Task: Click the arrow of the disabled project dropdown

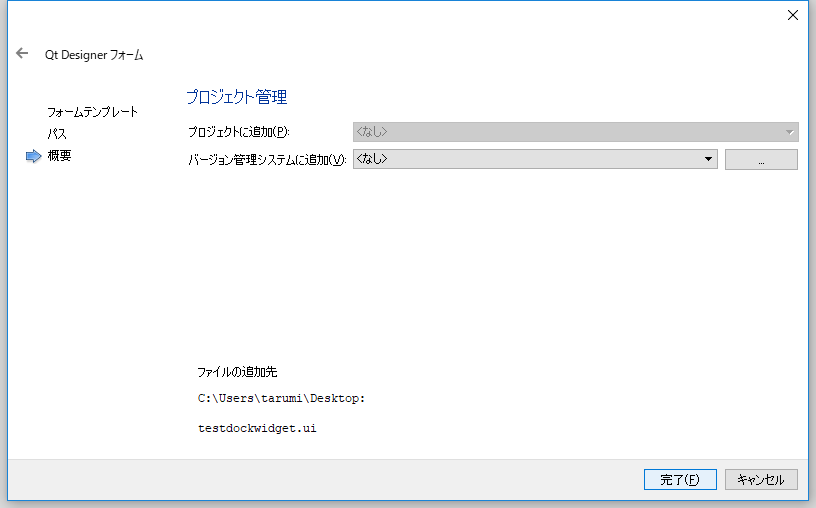Action: (789, 132)
